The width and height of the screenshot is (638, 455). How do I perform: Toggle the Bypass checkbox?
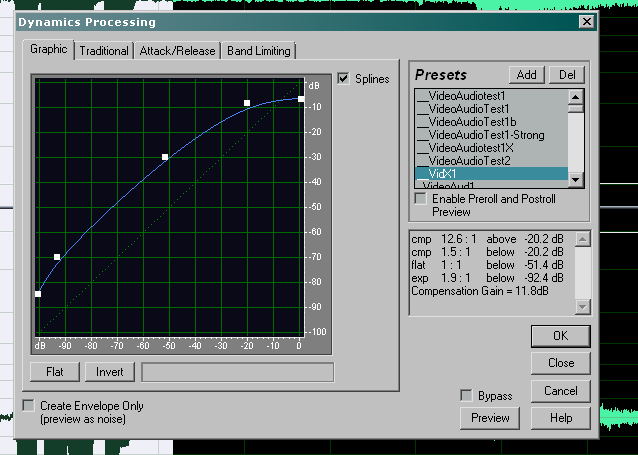coord(466,396)
